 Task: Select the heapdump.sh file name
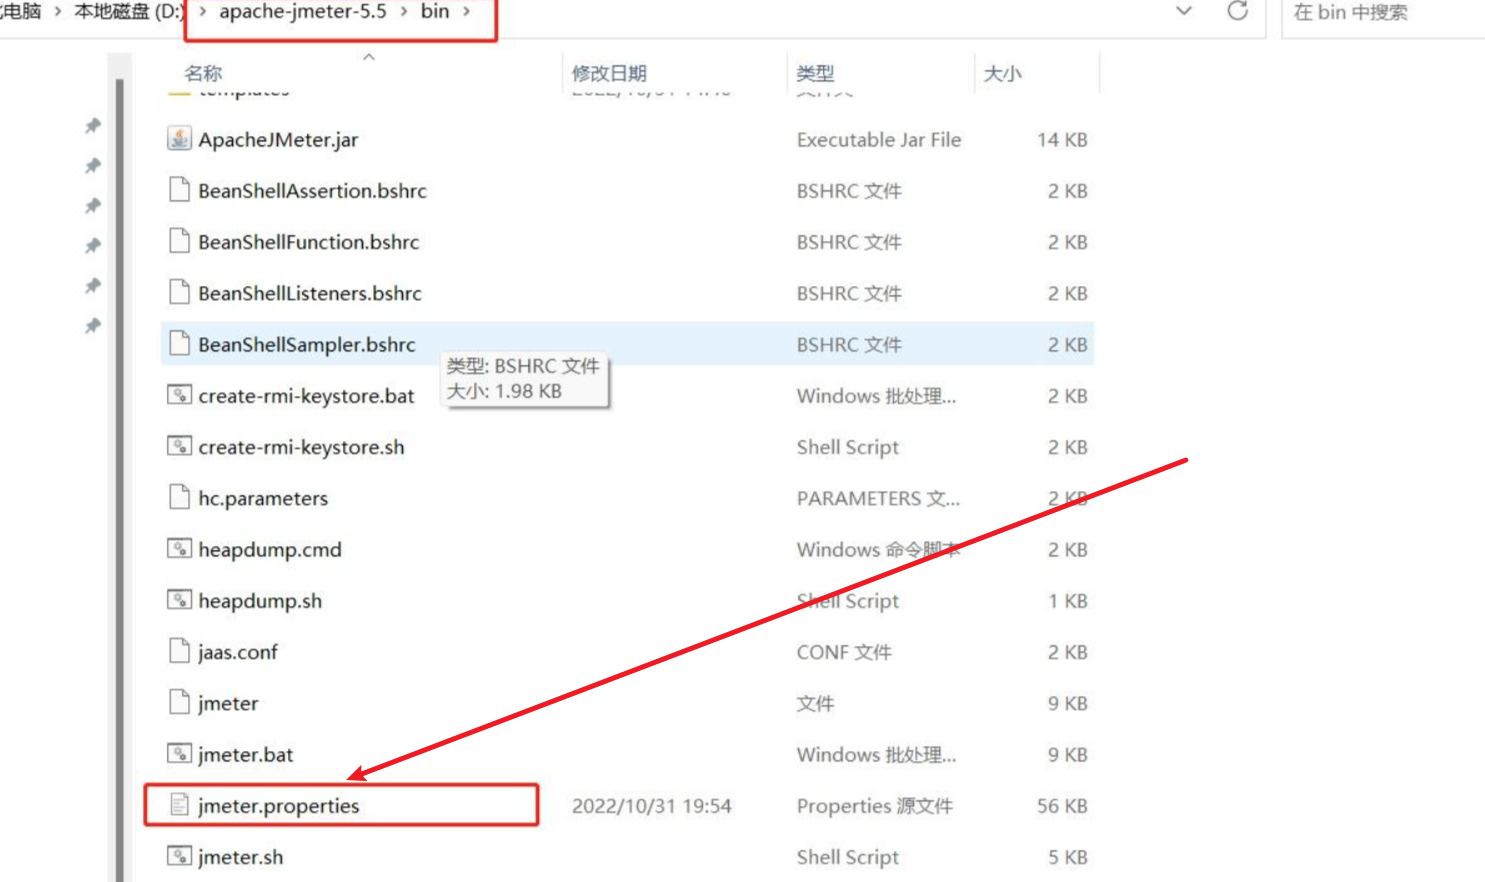[x=260, y=601]
